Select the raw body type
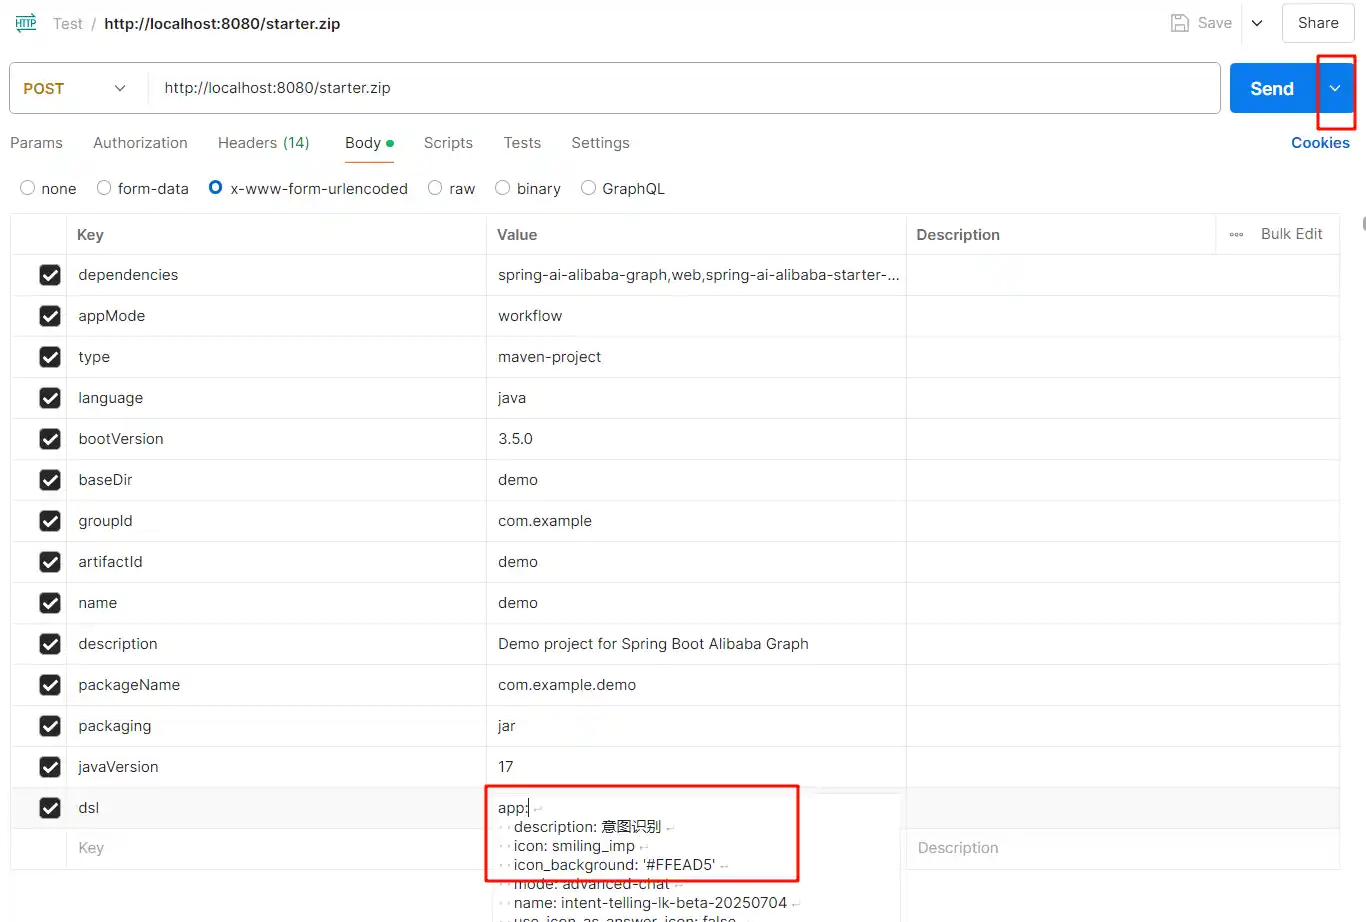Screen dimensions: 1366x922 click(x=435, y=188)
